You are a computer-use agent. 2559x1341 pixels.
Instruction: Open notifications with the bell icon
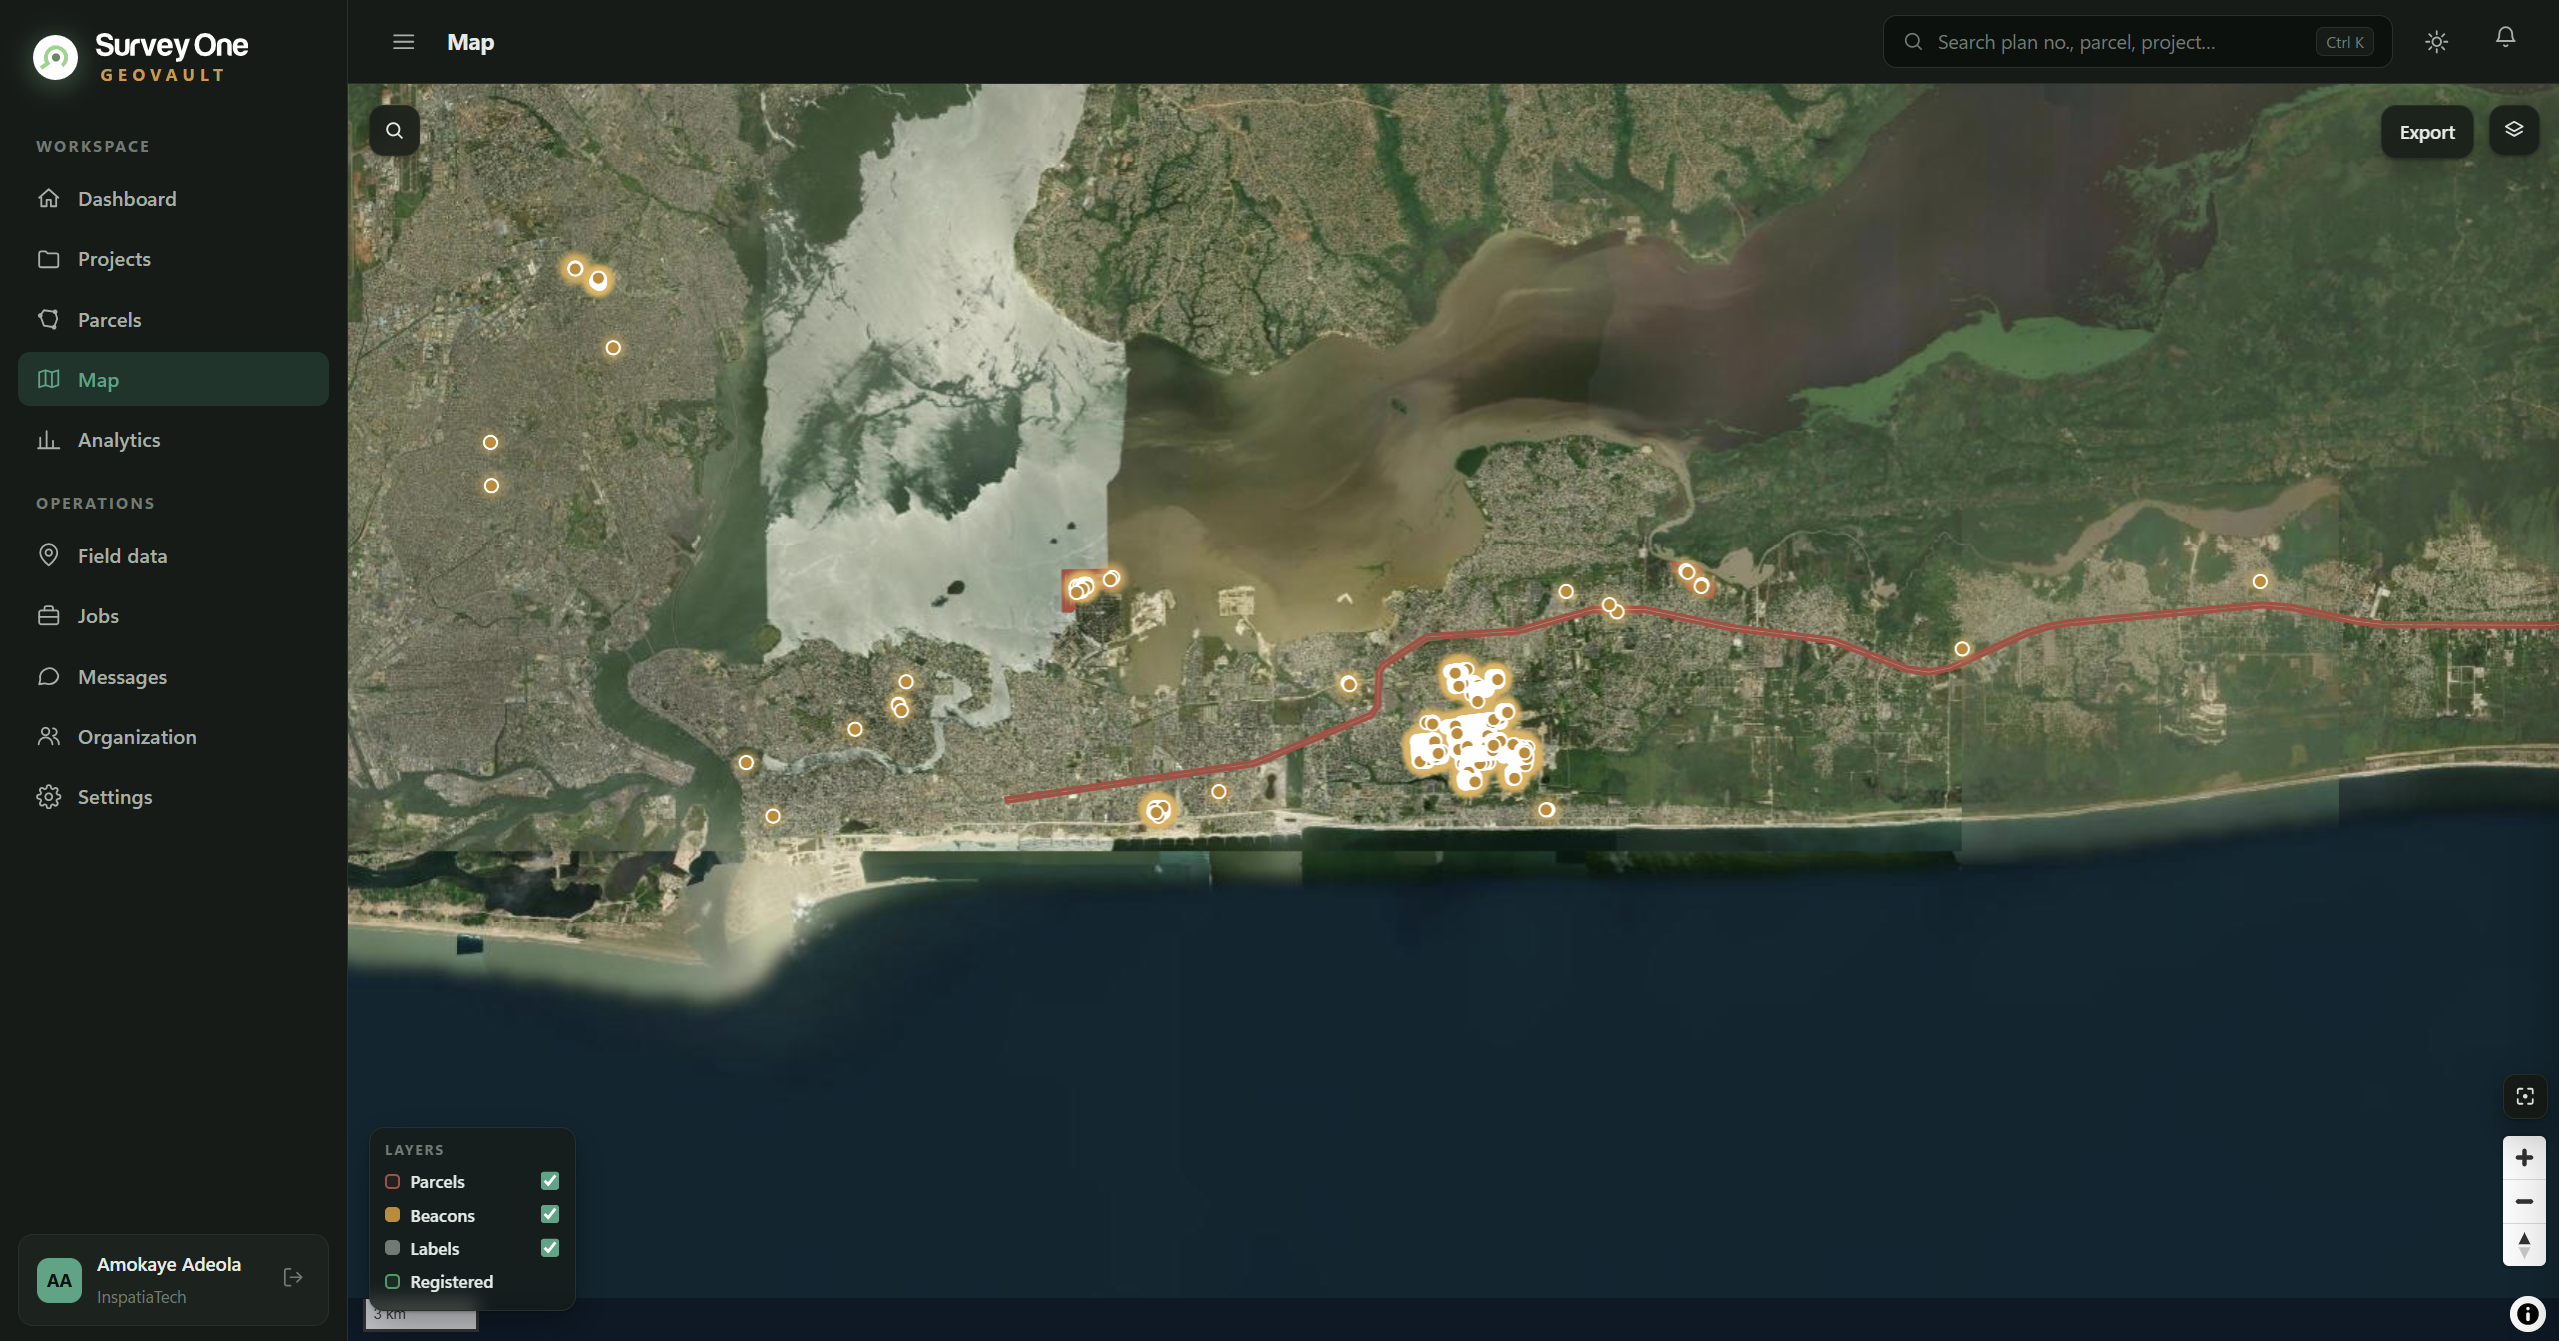click(x=2505, y=38)
